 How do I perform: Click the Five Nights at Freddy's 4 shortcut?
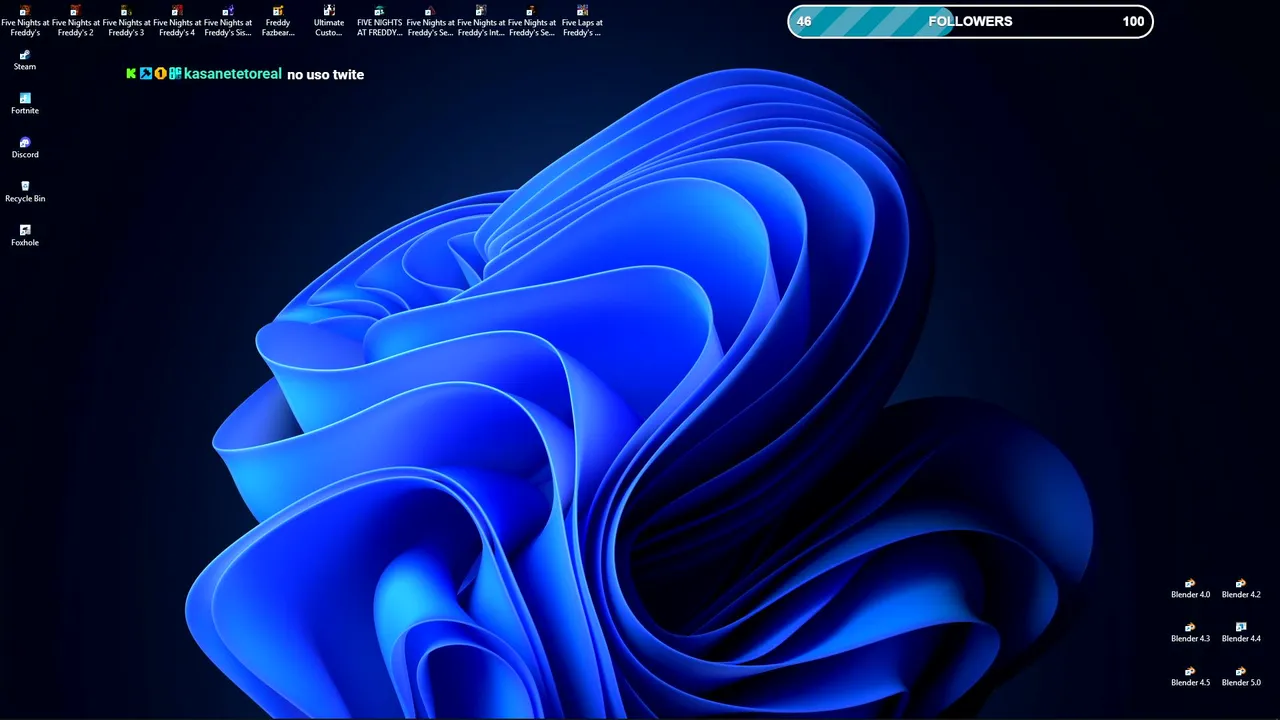tap(177, 21)
